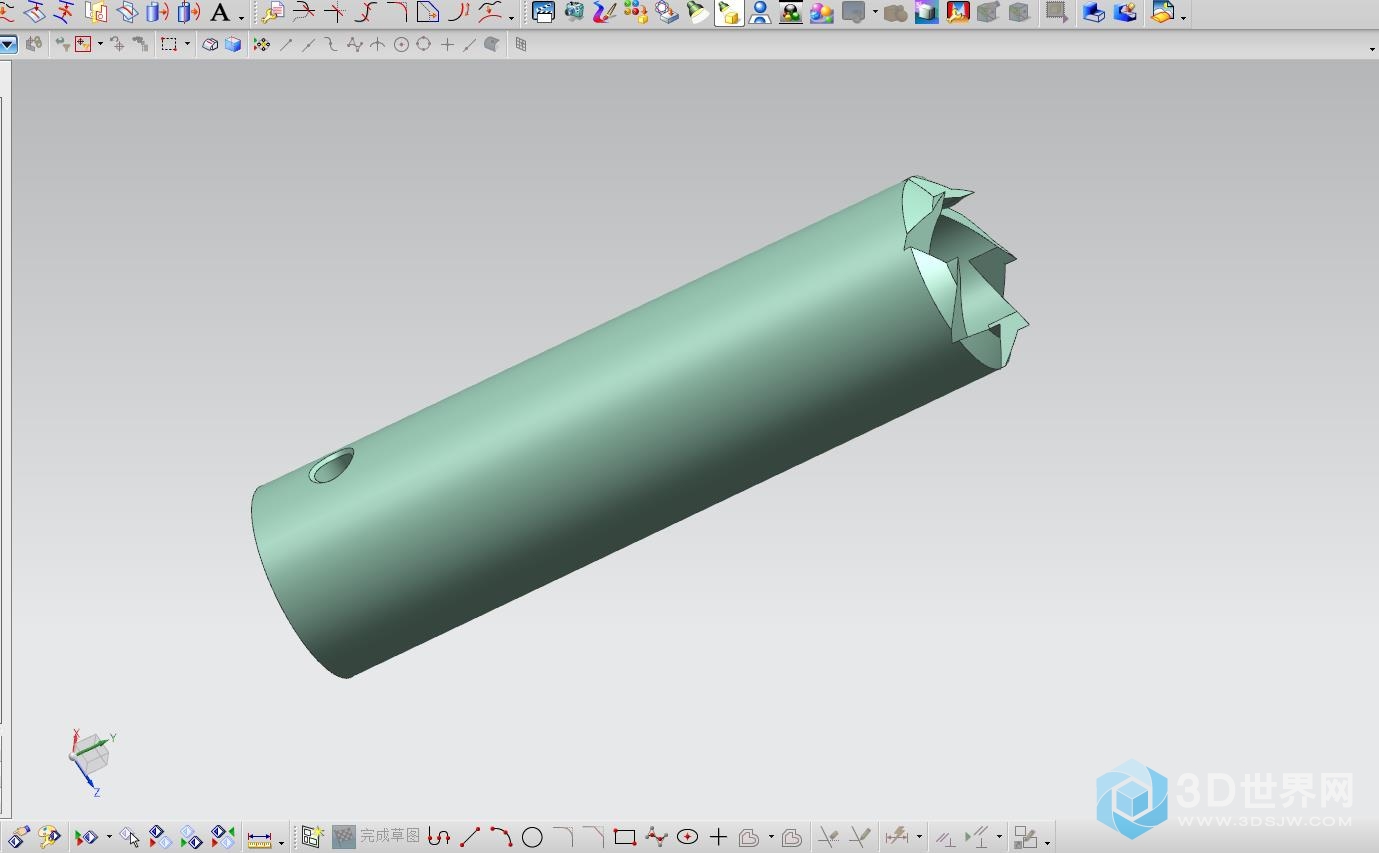
Task: Click the sketch in task environment icon
Action: (312, 837)
